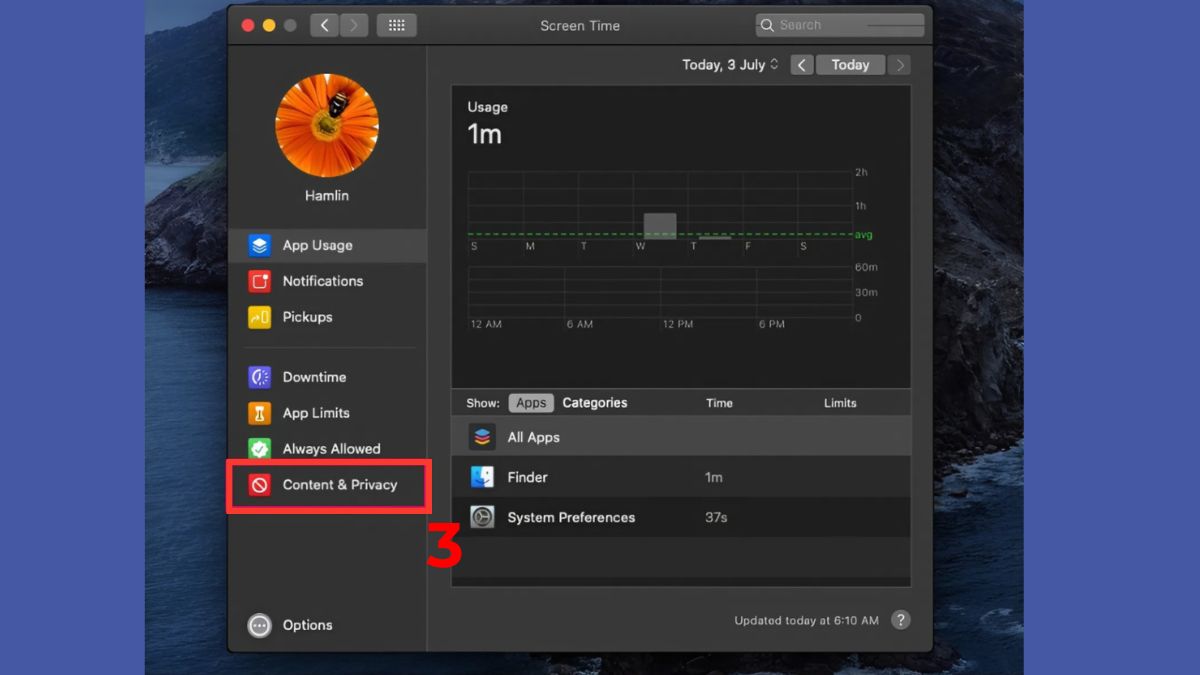Open Content & Privacy settings

point(328,485)
